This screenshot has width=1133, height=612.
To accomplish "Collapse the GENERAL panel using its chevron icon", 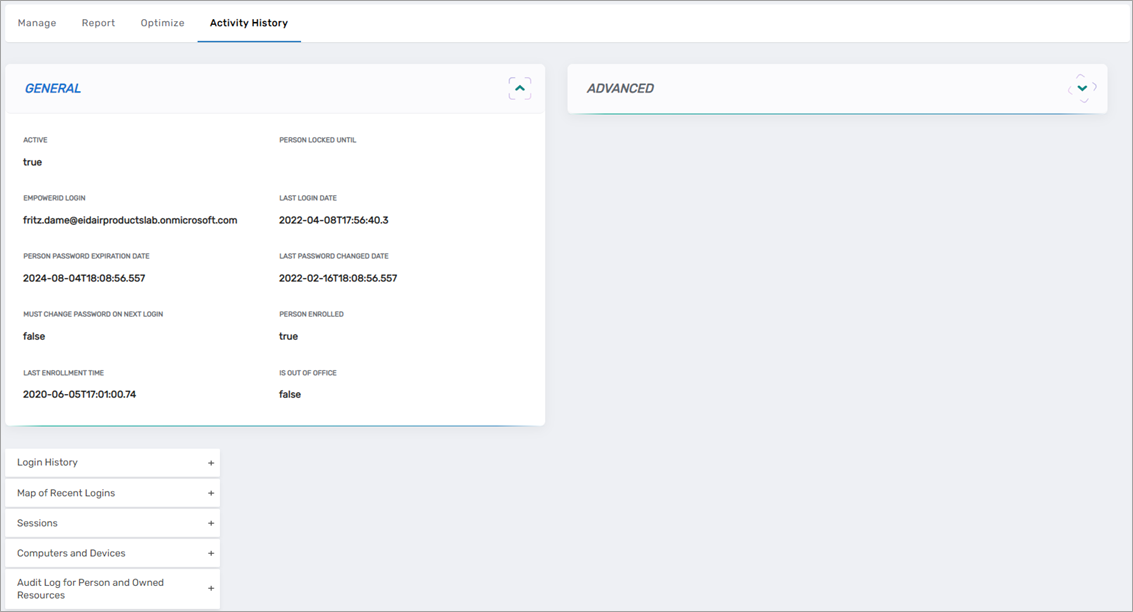I will click(x=519, y=88).
